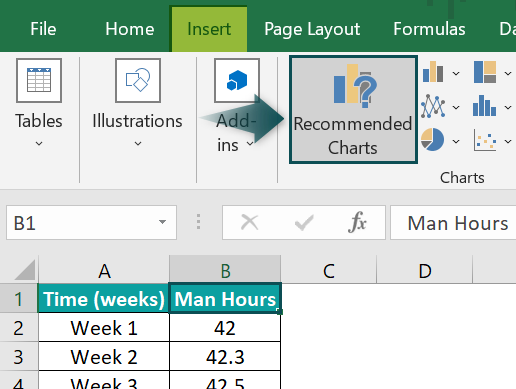Image resolution: width=516 pixels, height=389 pixels.
Task: Click the formula bar showing Man Hours
Action: (x=453, y=223)
